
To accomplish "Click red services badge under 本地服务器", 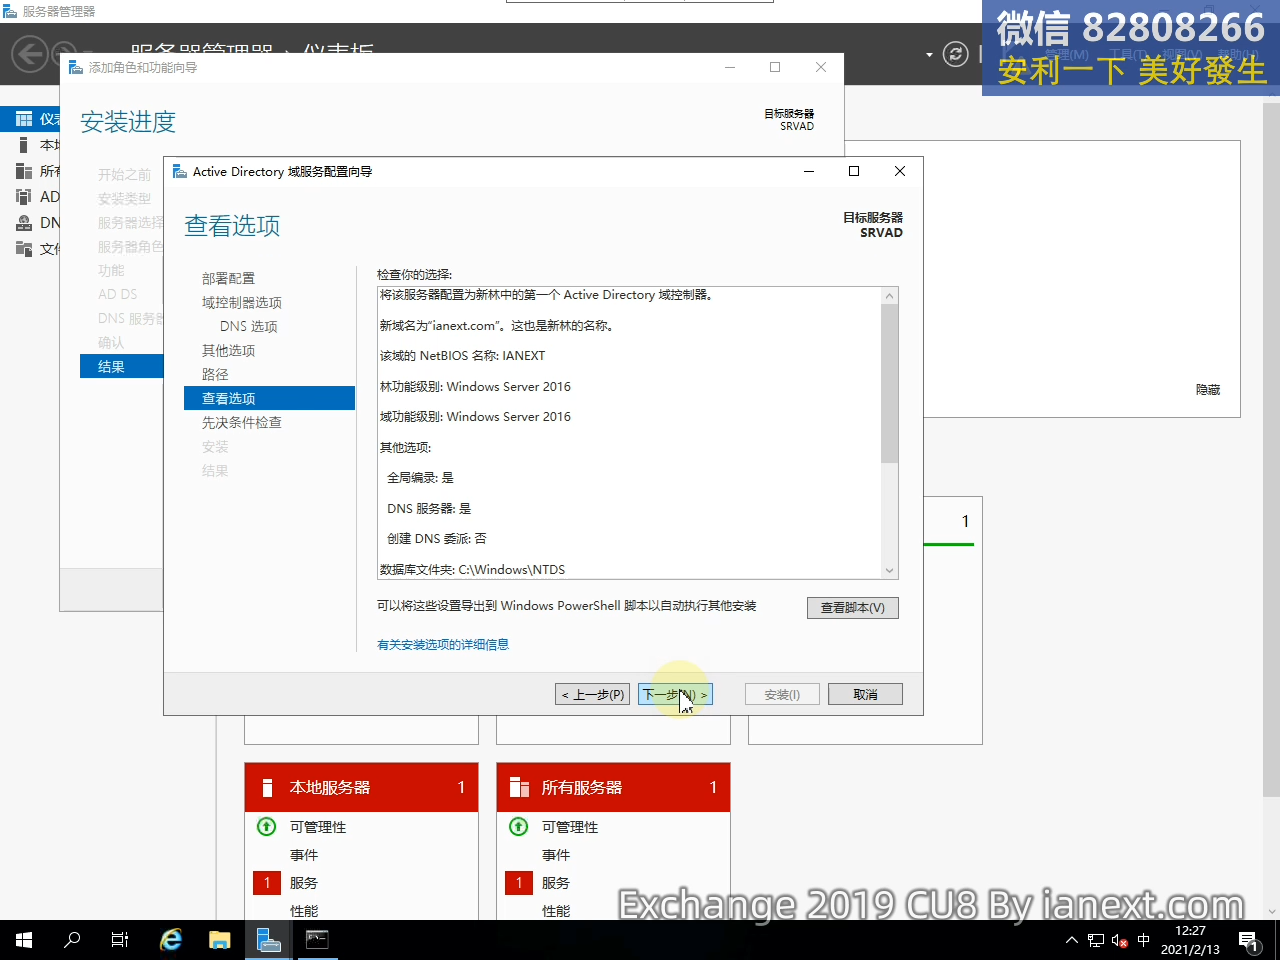I will (x=267, y=883).
